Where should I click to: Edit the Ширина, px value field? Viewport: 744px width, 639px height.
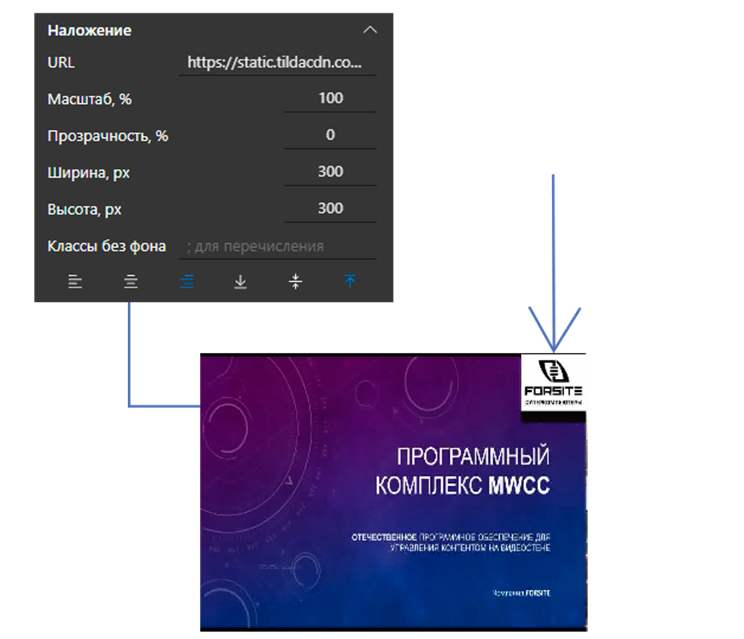point(330,172)
